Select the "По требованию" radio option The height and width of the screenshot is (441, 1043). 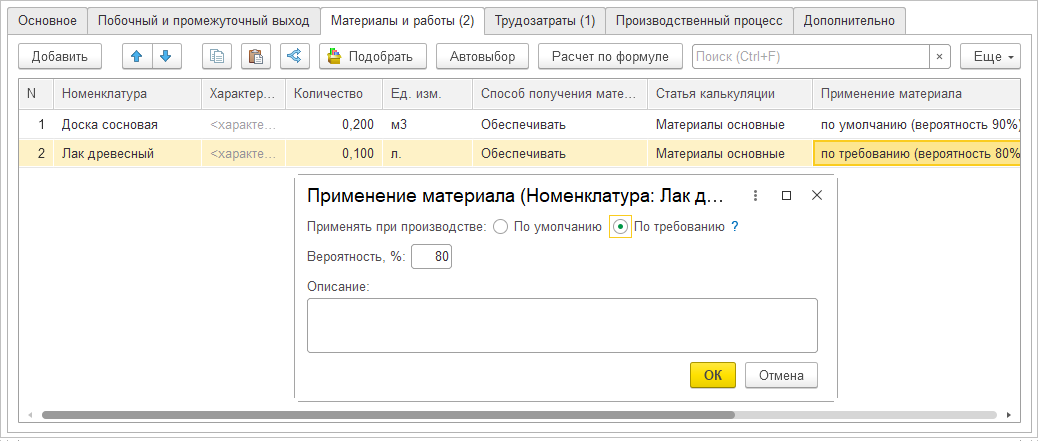point(621,227)
